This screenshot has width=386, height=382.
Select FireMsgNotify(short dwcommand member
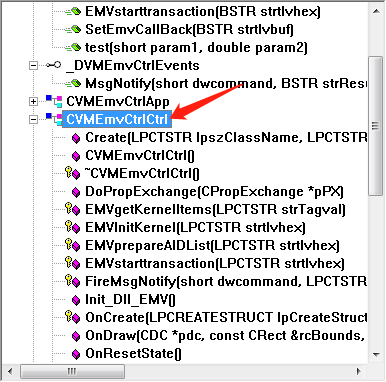(226, 282)
